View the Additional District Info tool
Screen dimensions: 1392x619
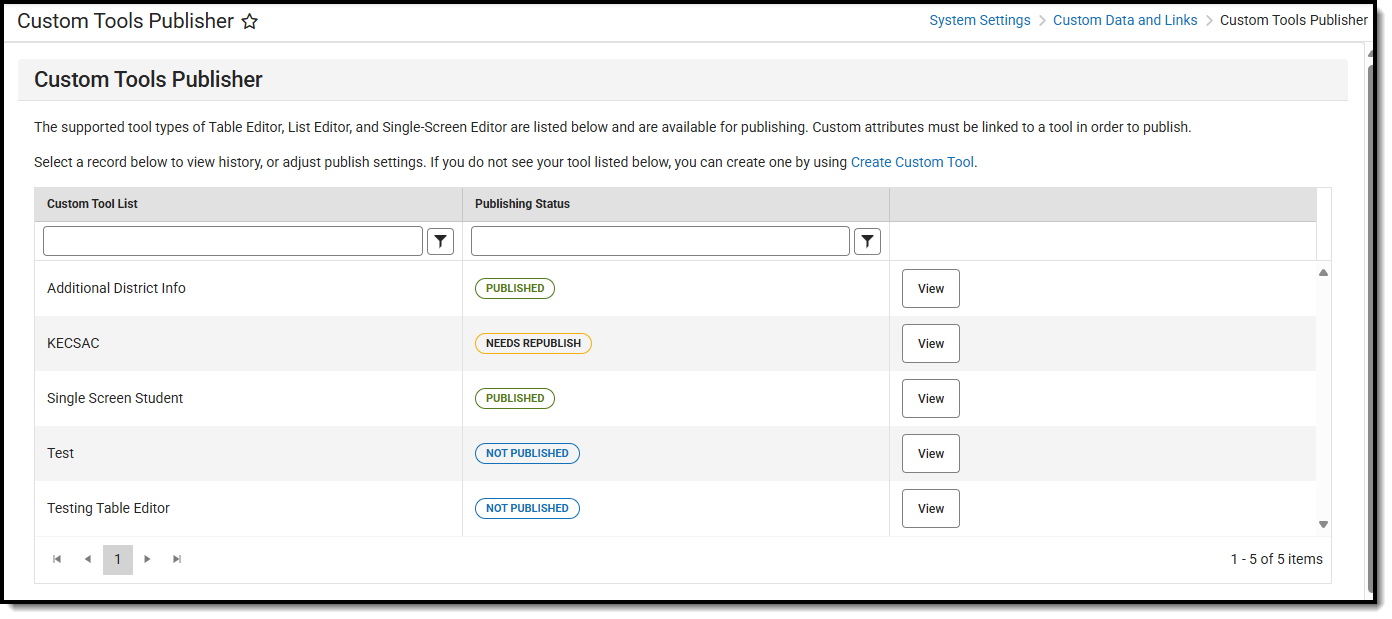coord(930,288)
